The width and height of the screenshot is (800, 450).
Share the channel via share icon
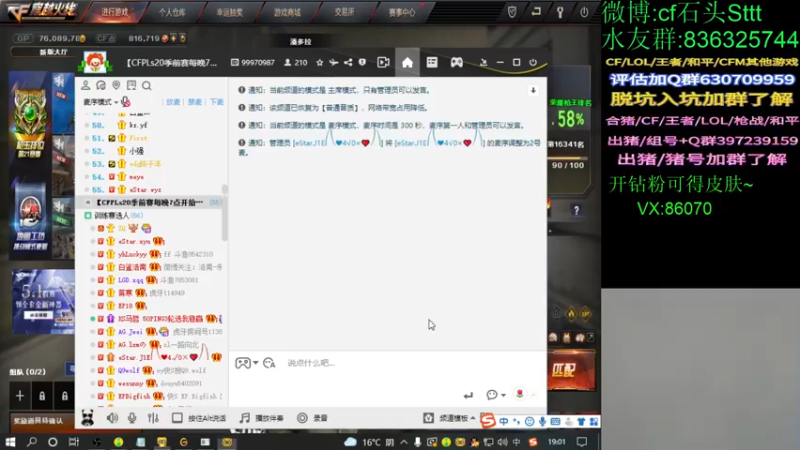pyautogui.click(x=348, y=62)
